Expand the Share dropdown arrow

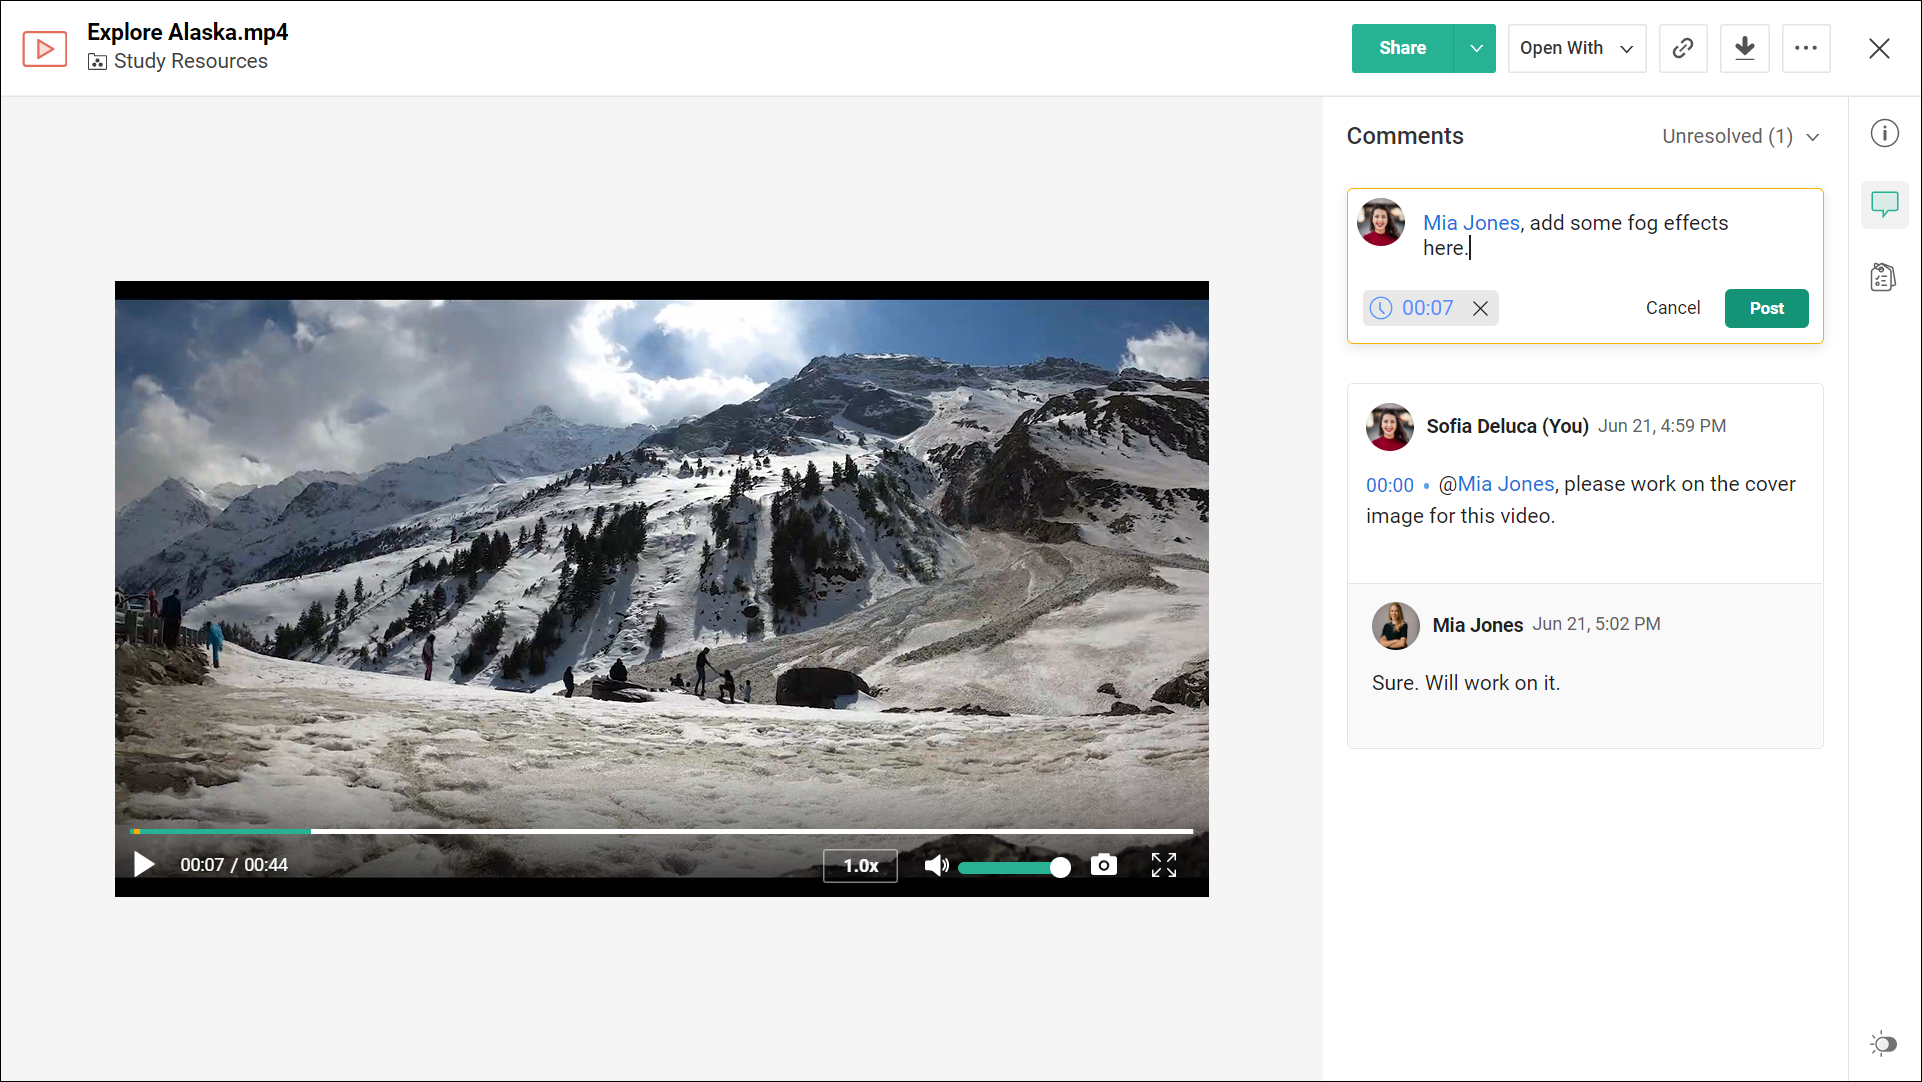pyautogui.click(x=1475, y=48)
